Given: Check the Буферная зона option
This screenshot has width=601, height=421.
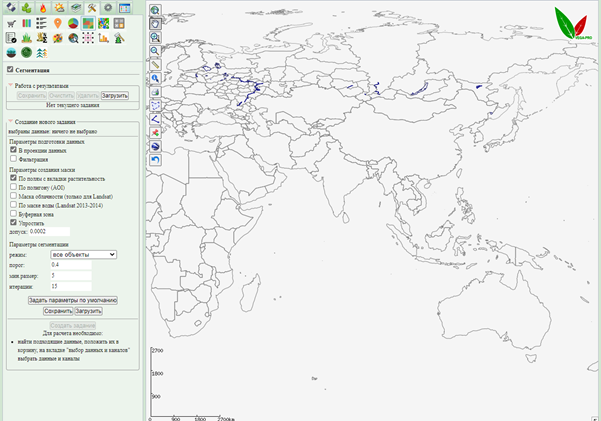Looking at the screenshot, I should 13,213.
